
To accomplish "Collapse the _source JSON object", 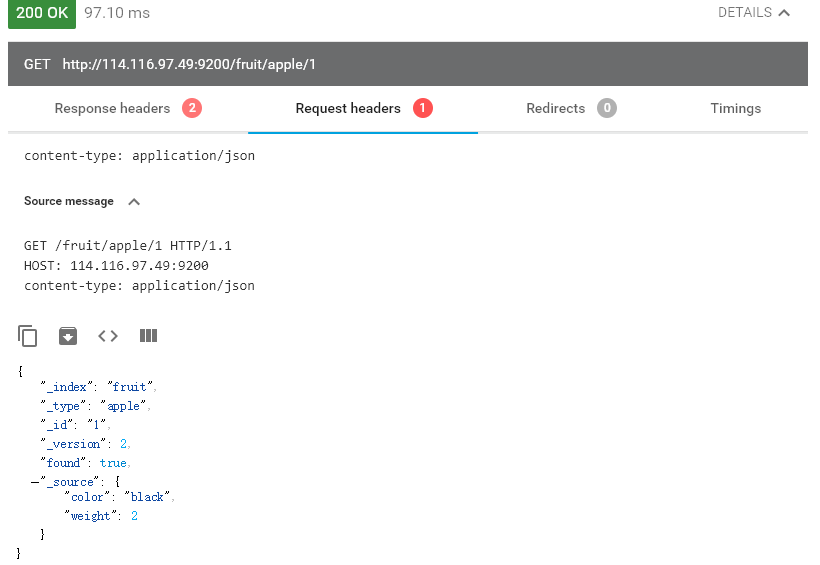I will [x=35, y=482].
